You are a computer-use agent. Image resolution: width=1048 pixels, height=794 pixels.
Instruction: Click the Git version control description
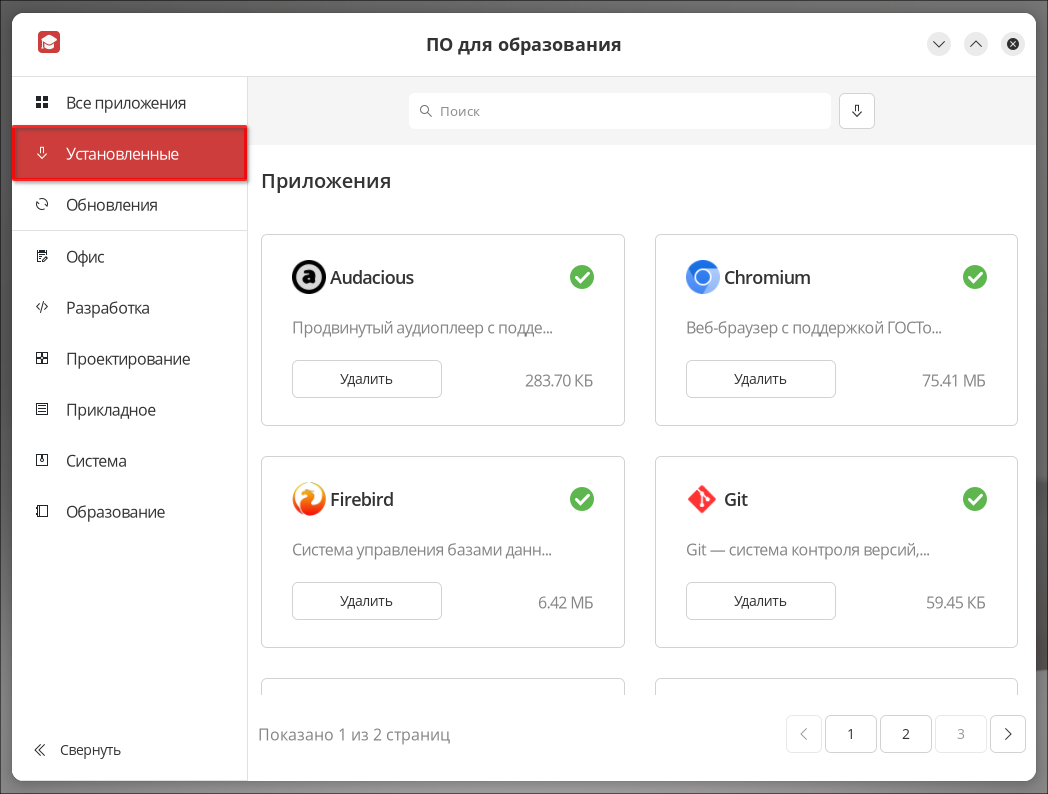(x=807, y=549)
